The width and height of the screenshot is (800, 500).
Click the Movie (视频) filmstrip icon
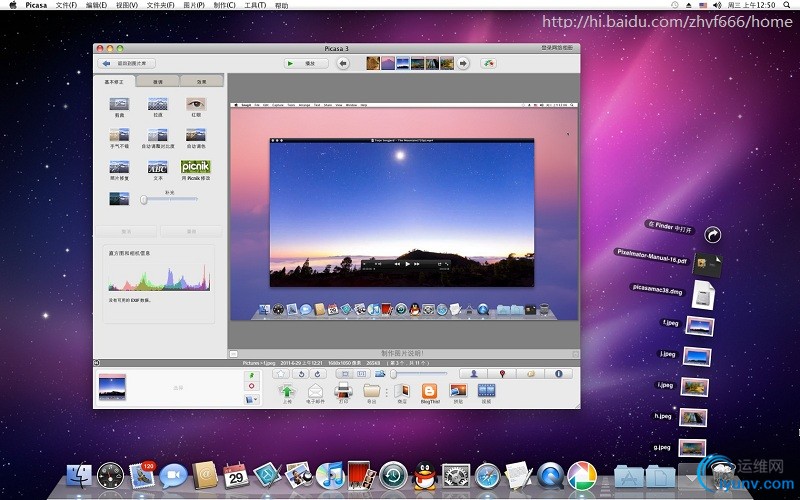click(486, 391)
